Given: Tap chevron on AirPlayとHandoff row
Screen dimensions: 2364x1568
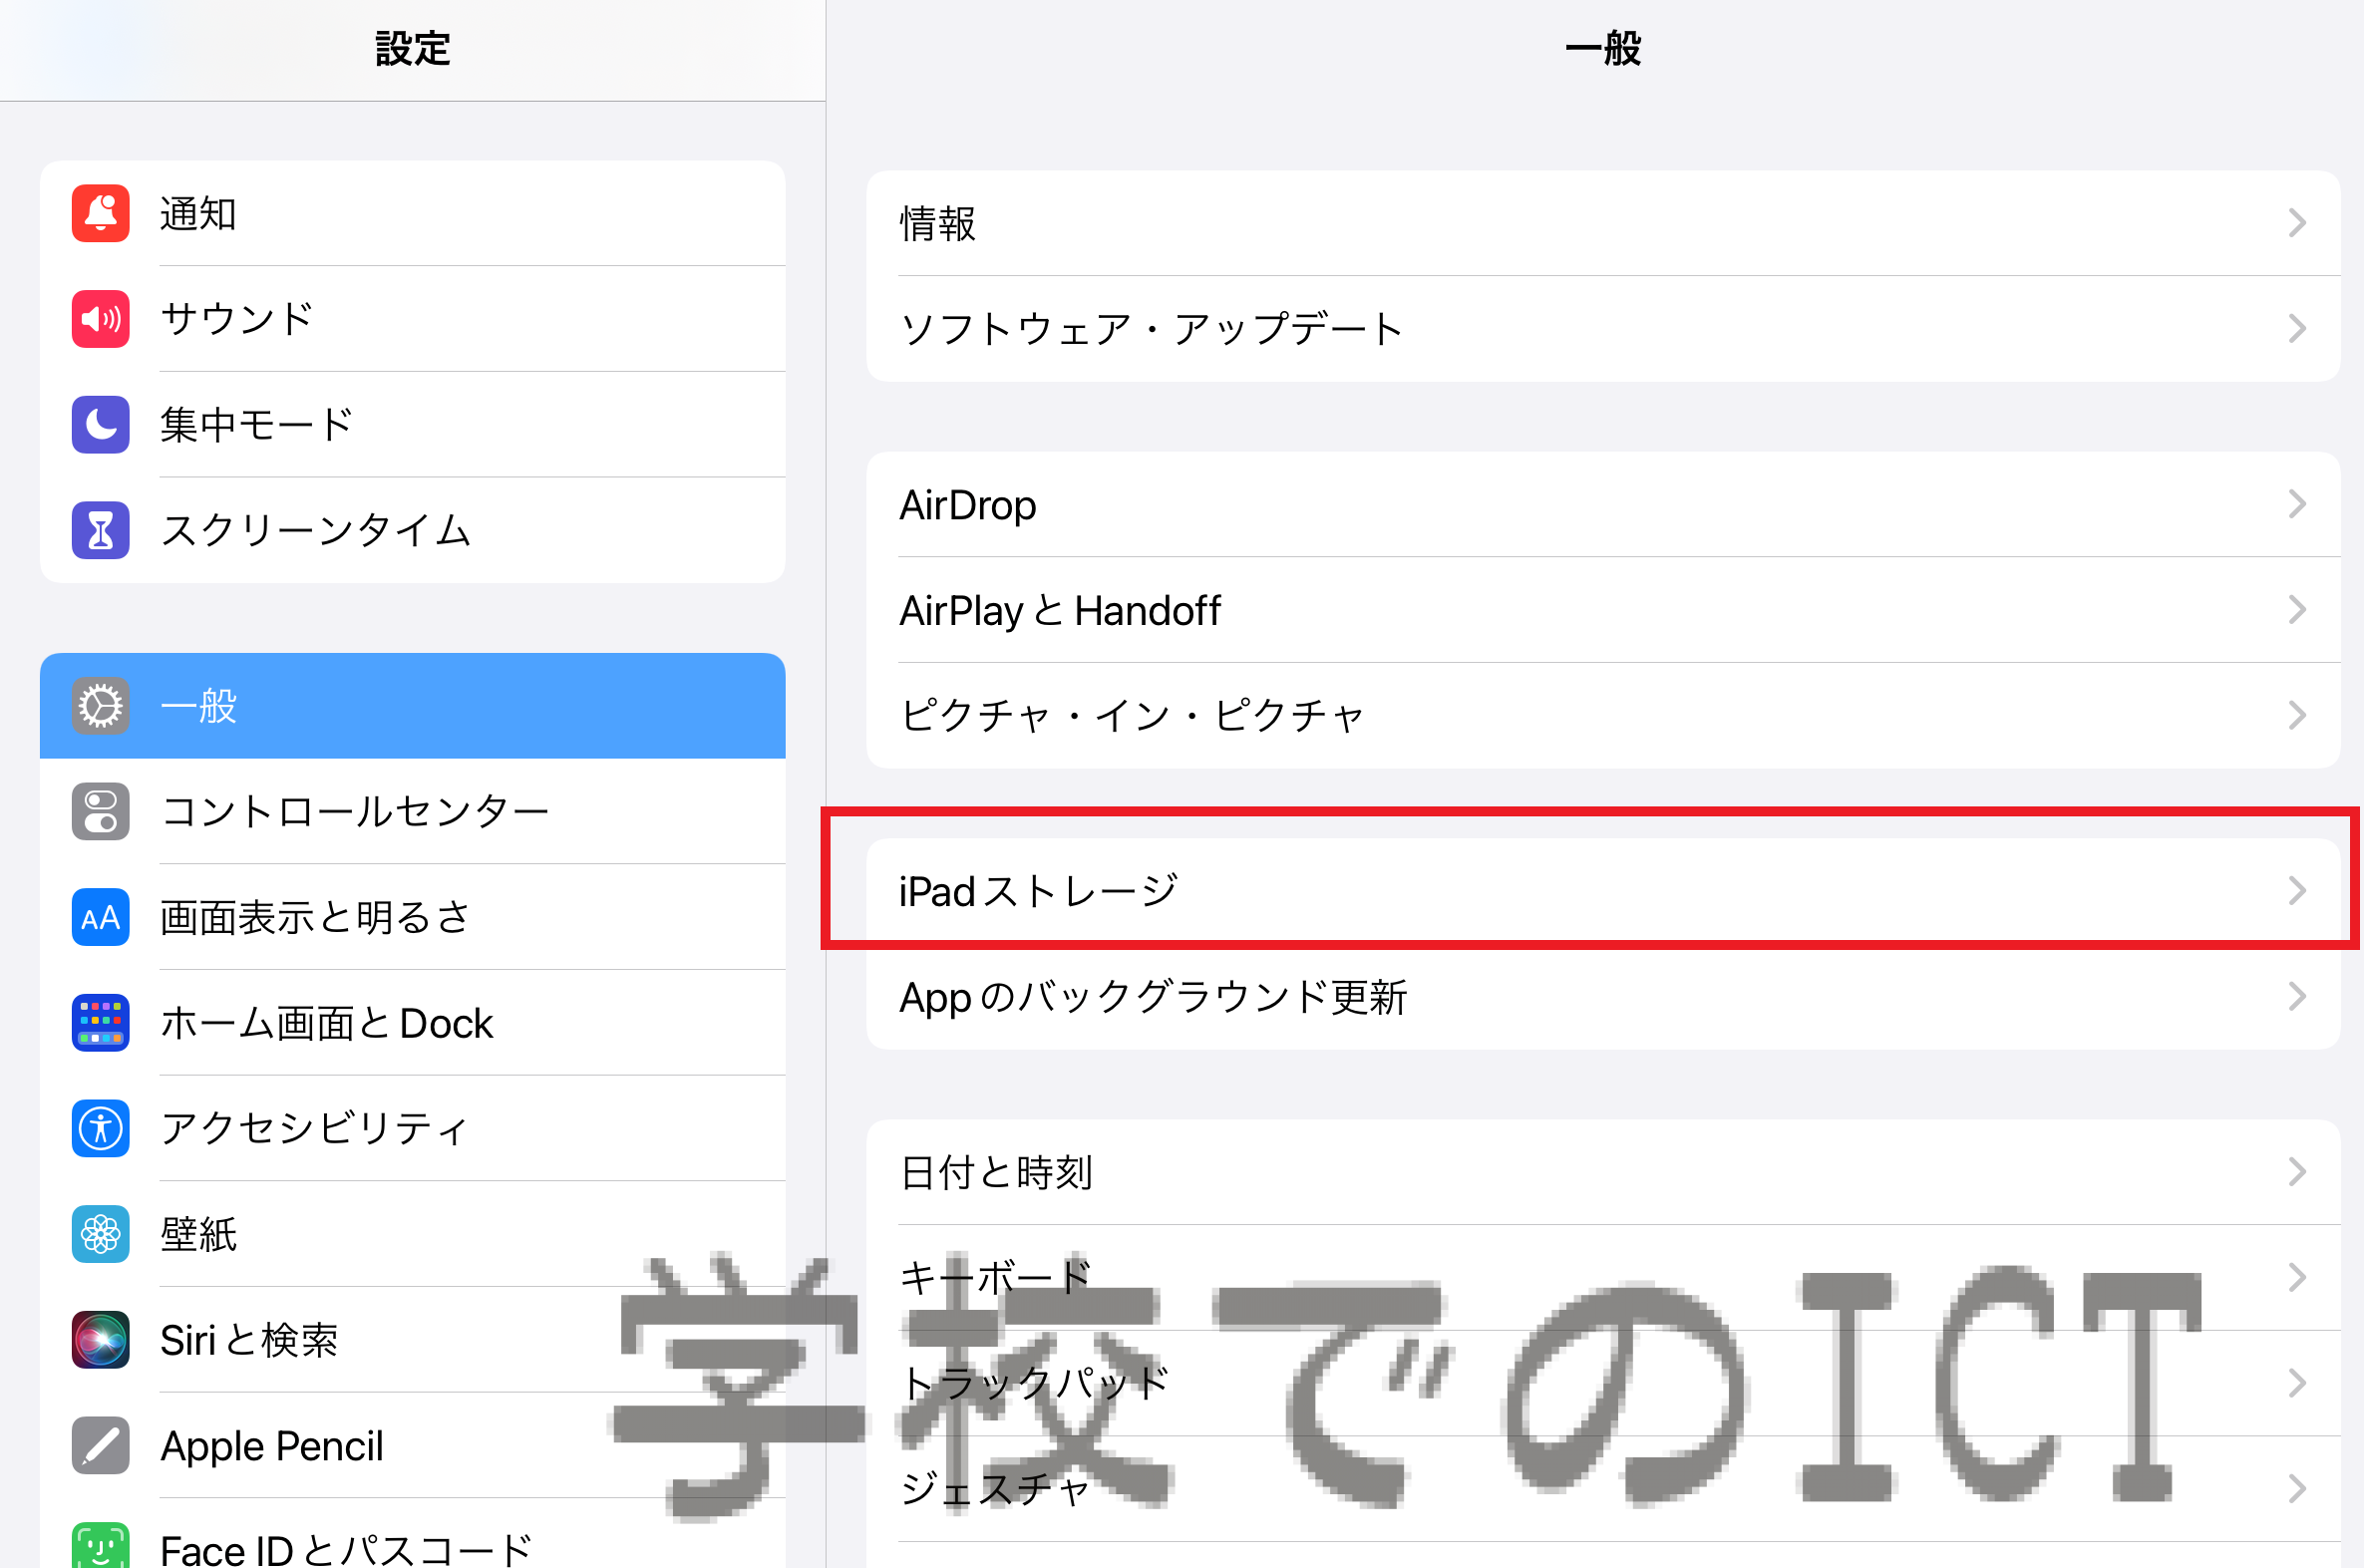Looking at the screenshot, I should [x=2297, y=610].
